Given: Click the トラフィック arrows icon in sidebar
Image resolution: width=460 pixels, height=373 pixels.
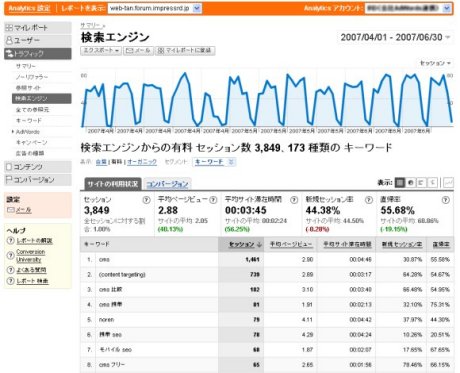Looking at the screenshot, I should (10, 54).
